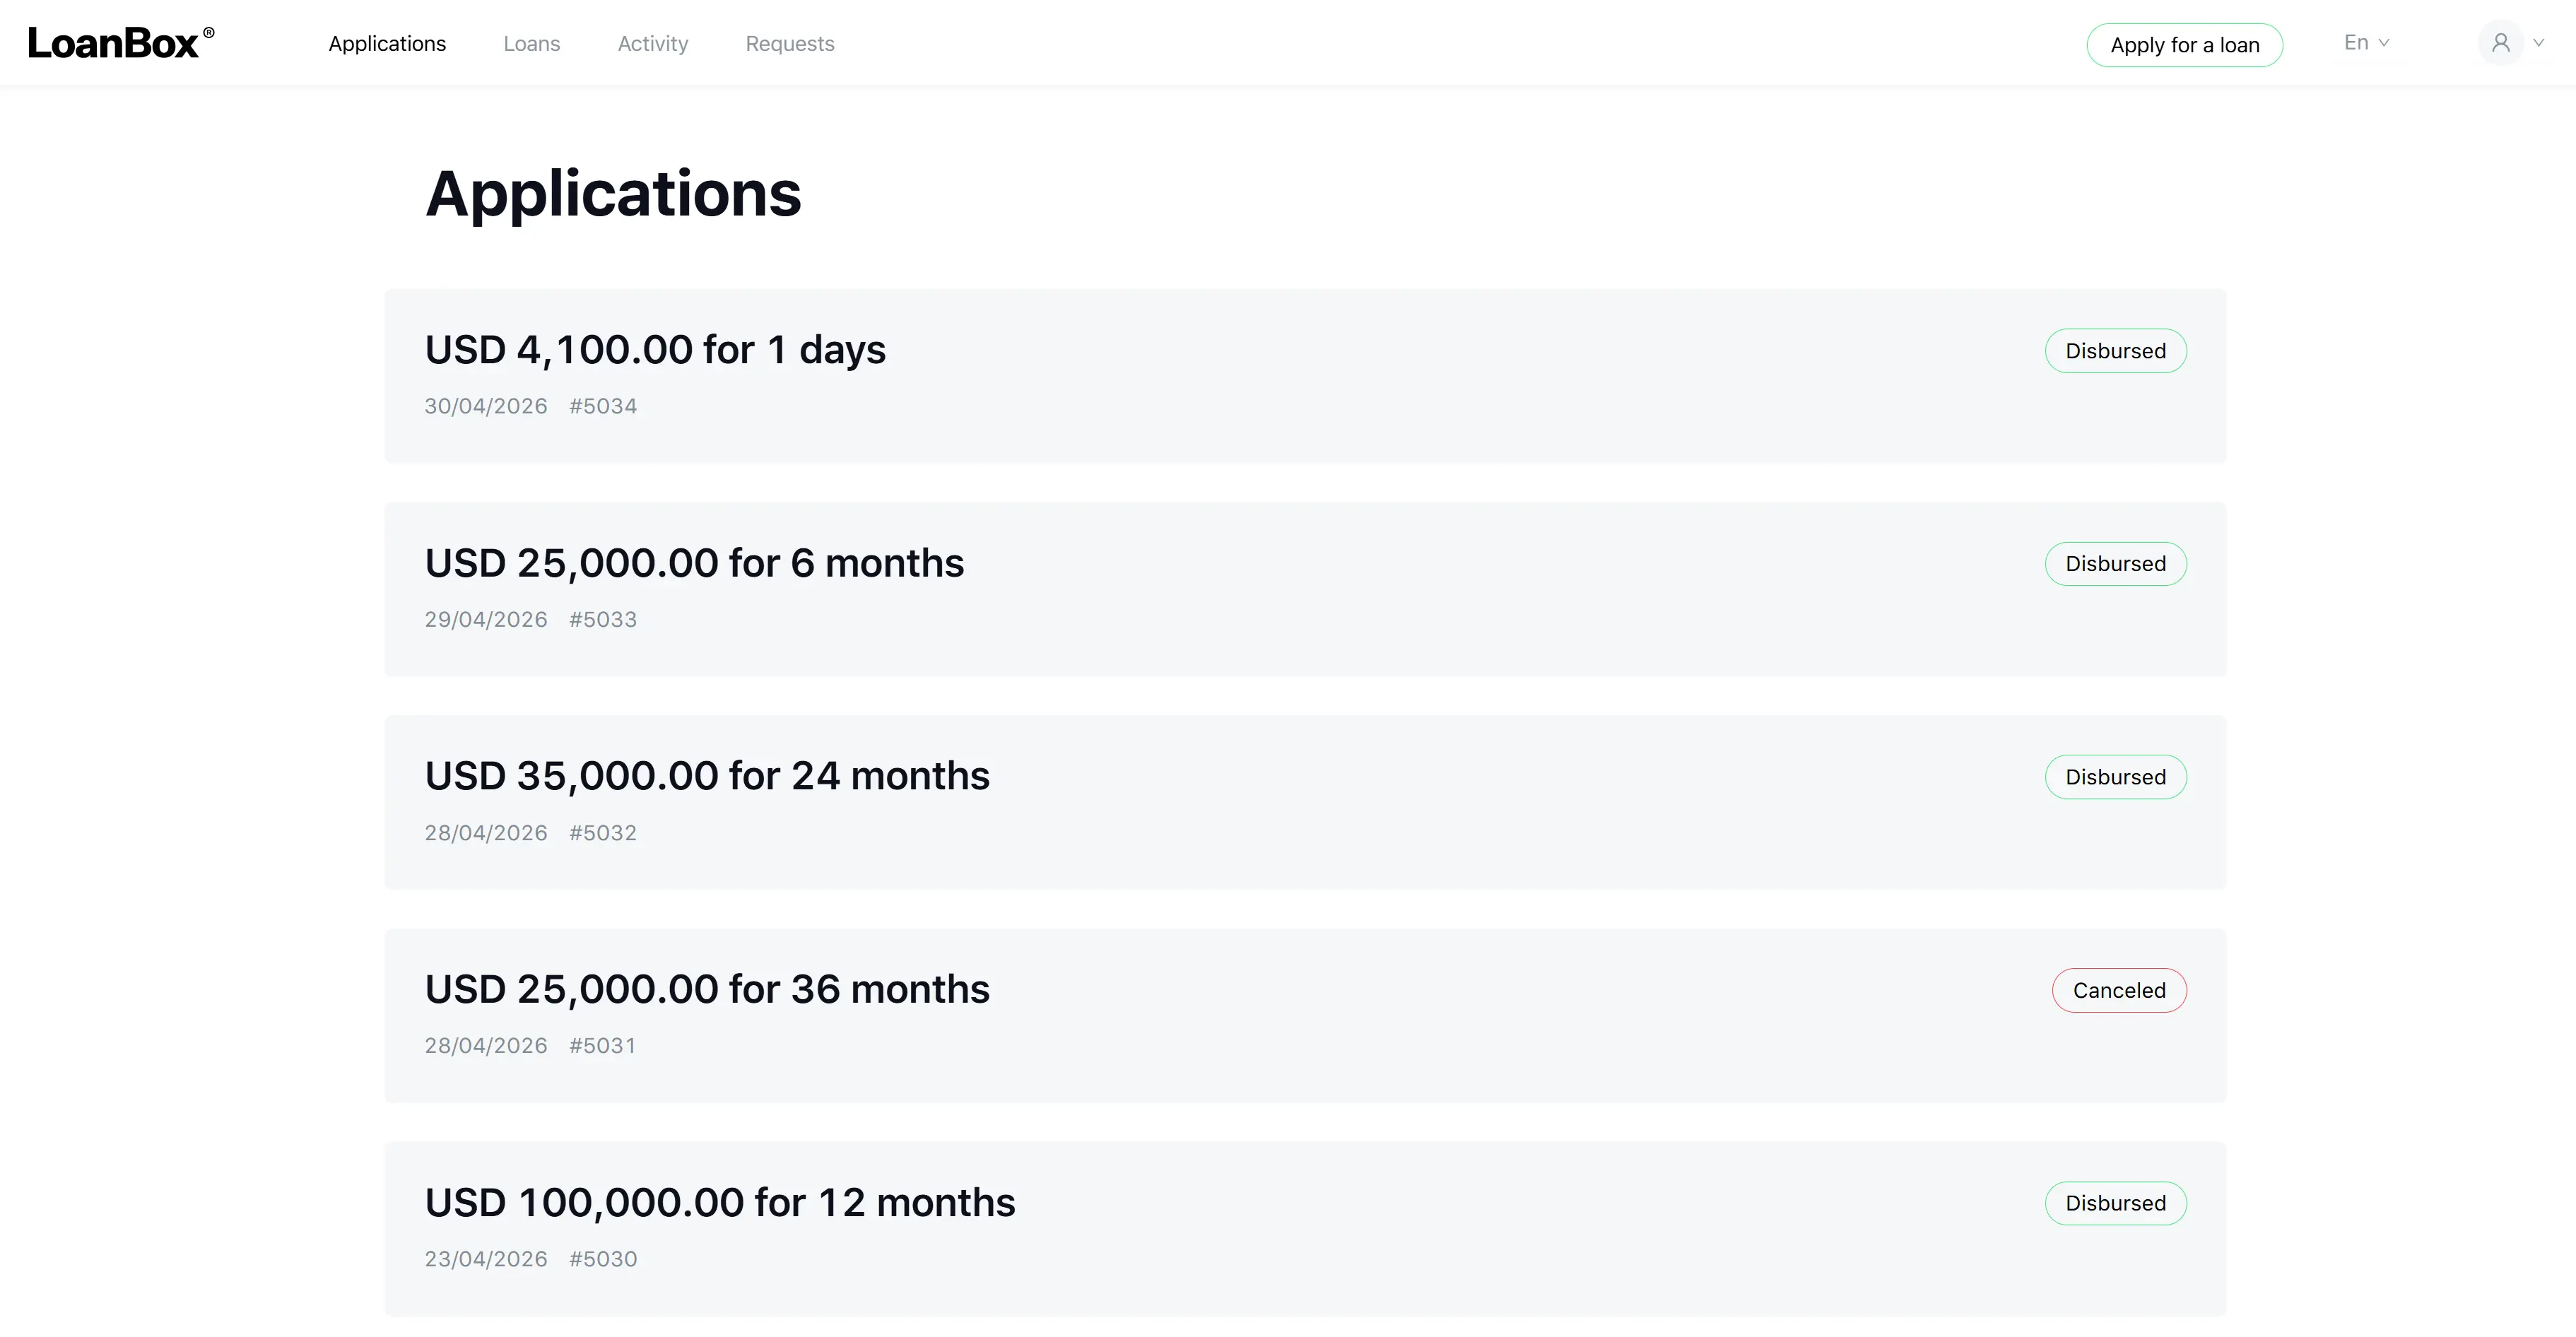Open application USD 35,000.00 for 24 months

tap(1305, 802)
